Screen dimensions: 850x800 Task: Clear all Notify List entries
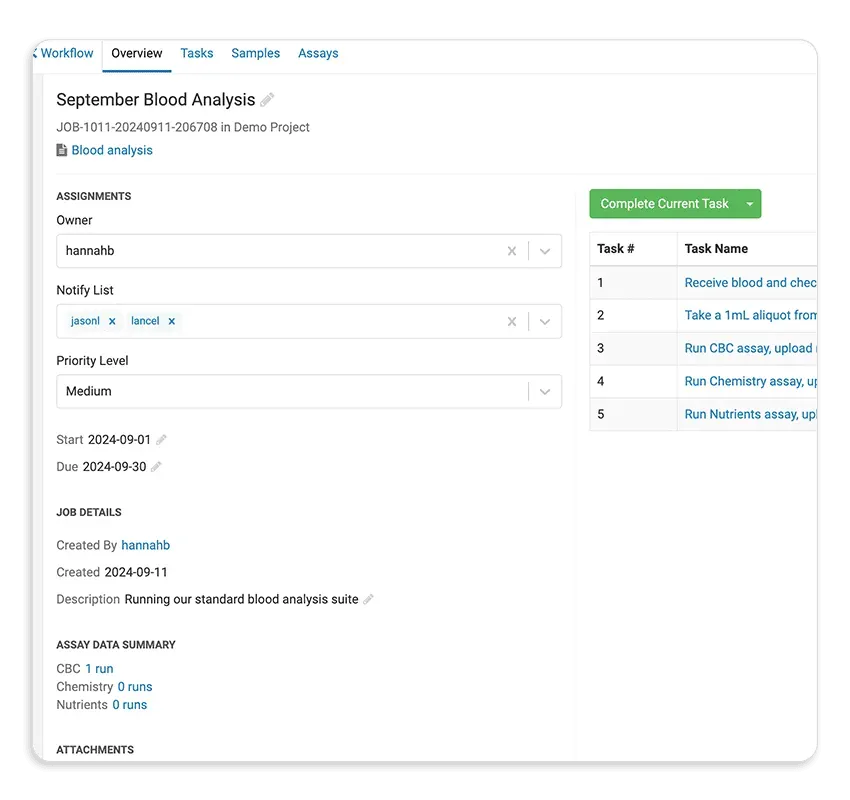pyautogui.click(x=512, y=321)
